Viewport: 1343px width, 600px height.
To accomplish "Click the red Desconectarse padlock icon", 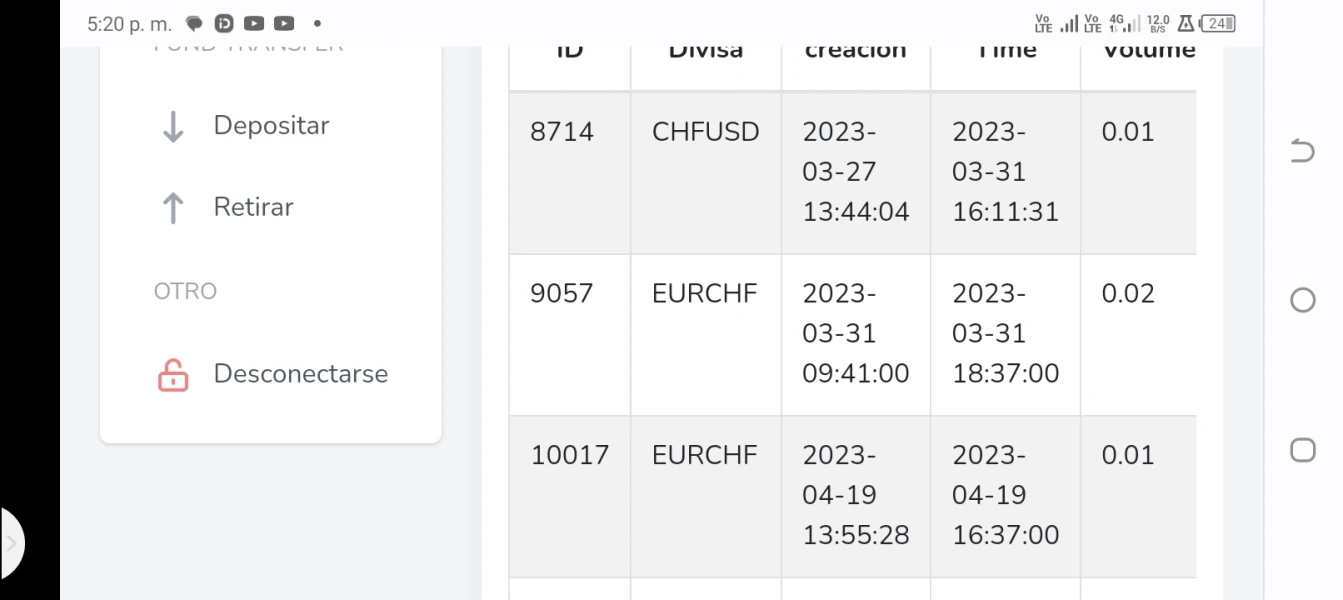I will pos(173,375).
